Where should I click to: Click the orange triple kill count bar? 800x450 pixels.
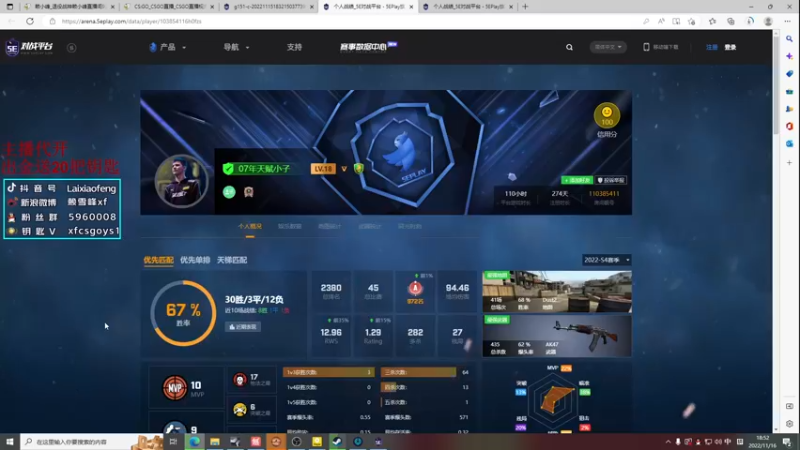(418, 372)
